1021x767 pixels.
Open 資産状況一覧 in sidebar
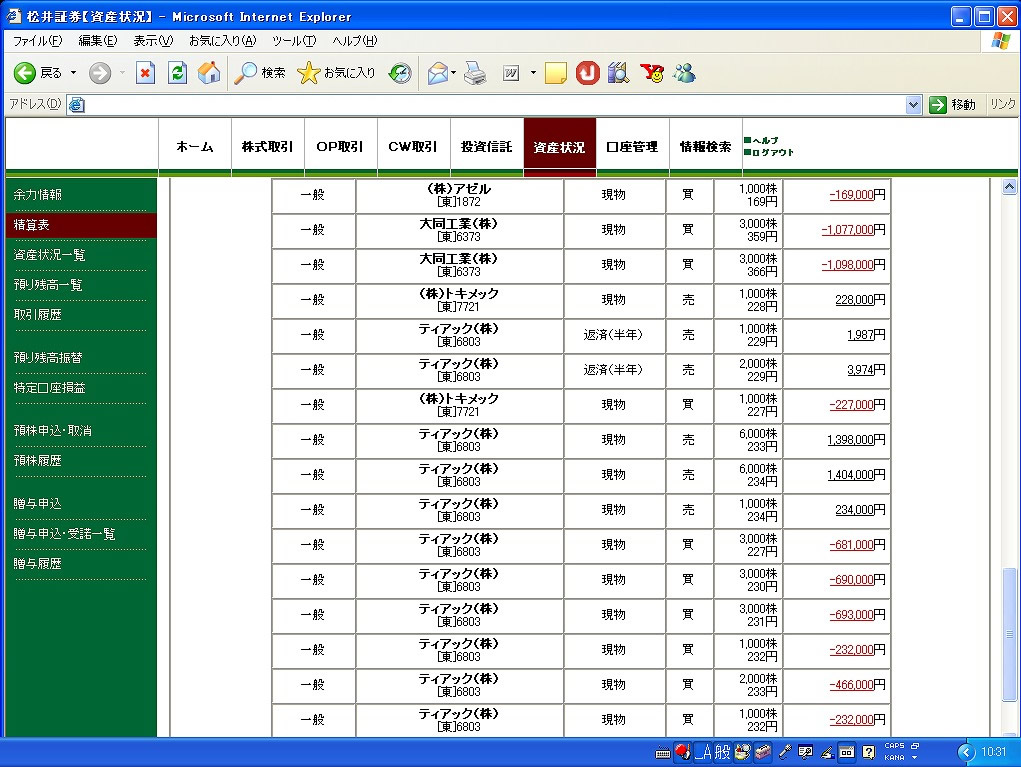point(49,255)
